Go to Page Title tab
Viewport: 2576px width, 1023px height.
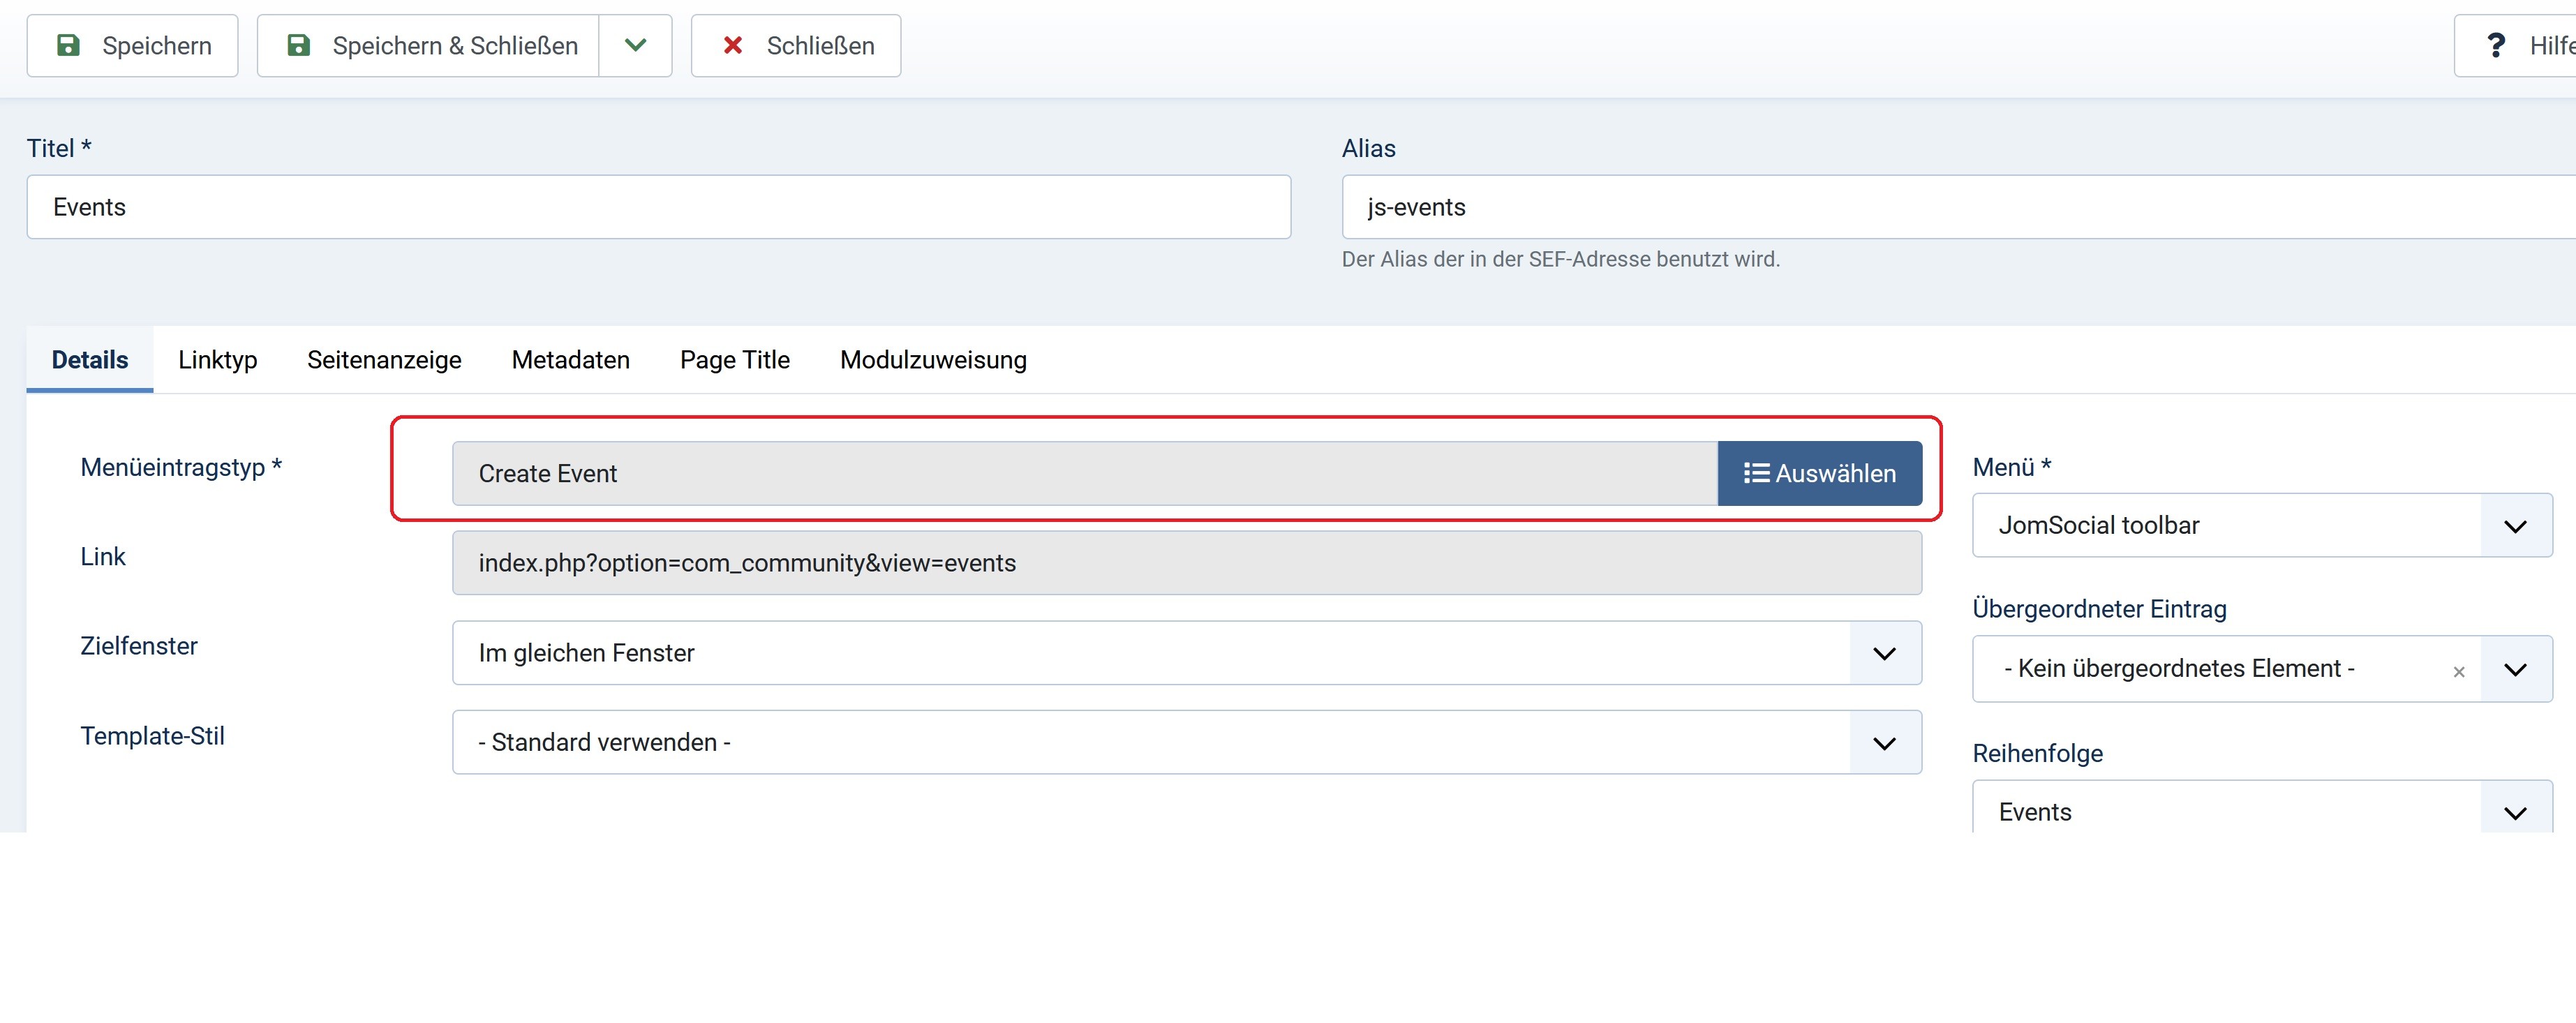coord(734,360)
